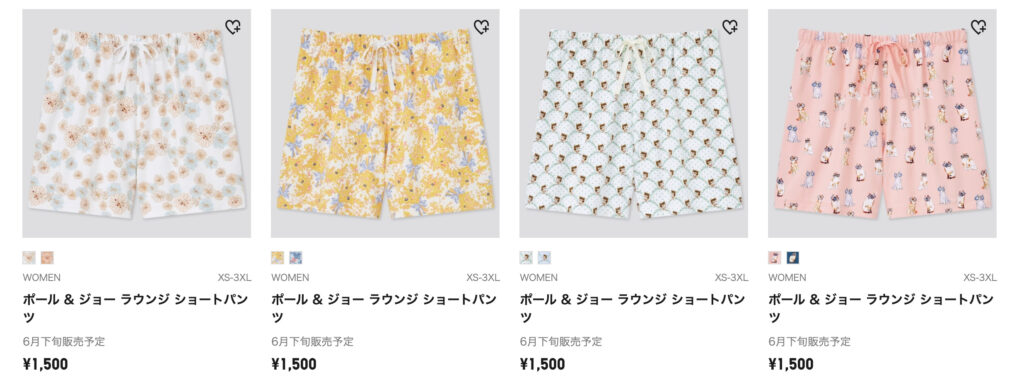The height and width of the screenshot is (392, 1024).
Task: View pink cat print shorts image
Action: coord(882,123)
